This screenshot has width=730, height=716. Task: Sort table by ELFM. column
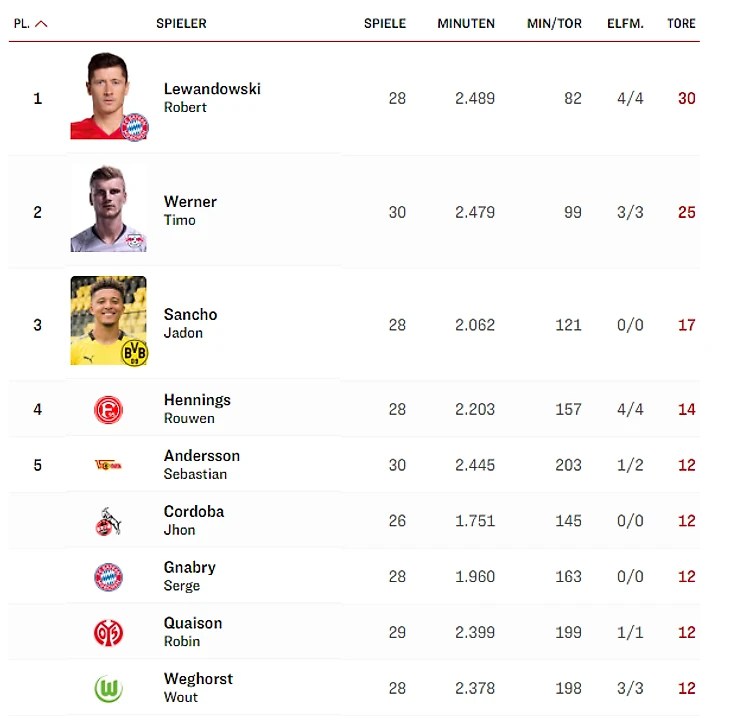(x=625, y=24)
